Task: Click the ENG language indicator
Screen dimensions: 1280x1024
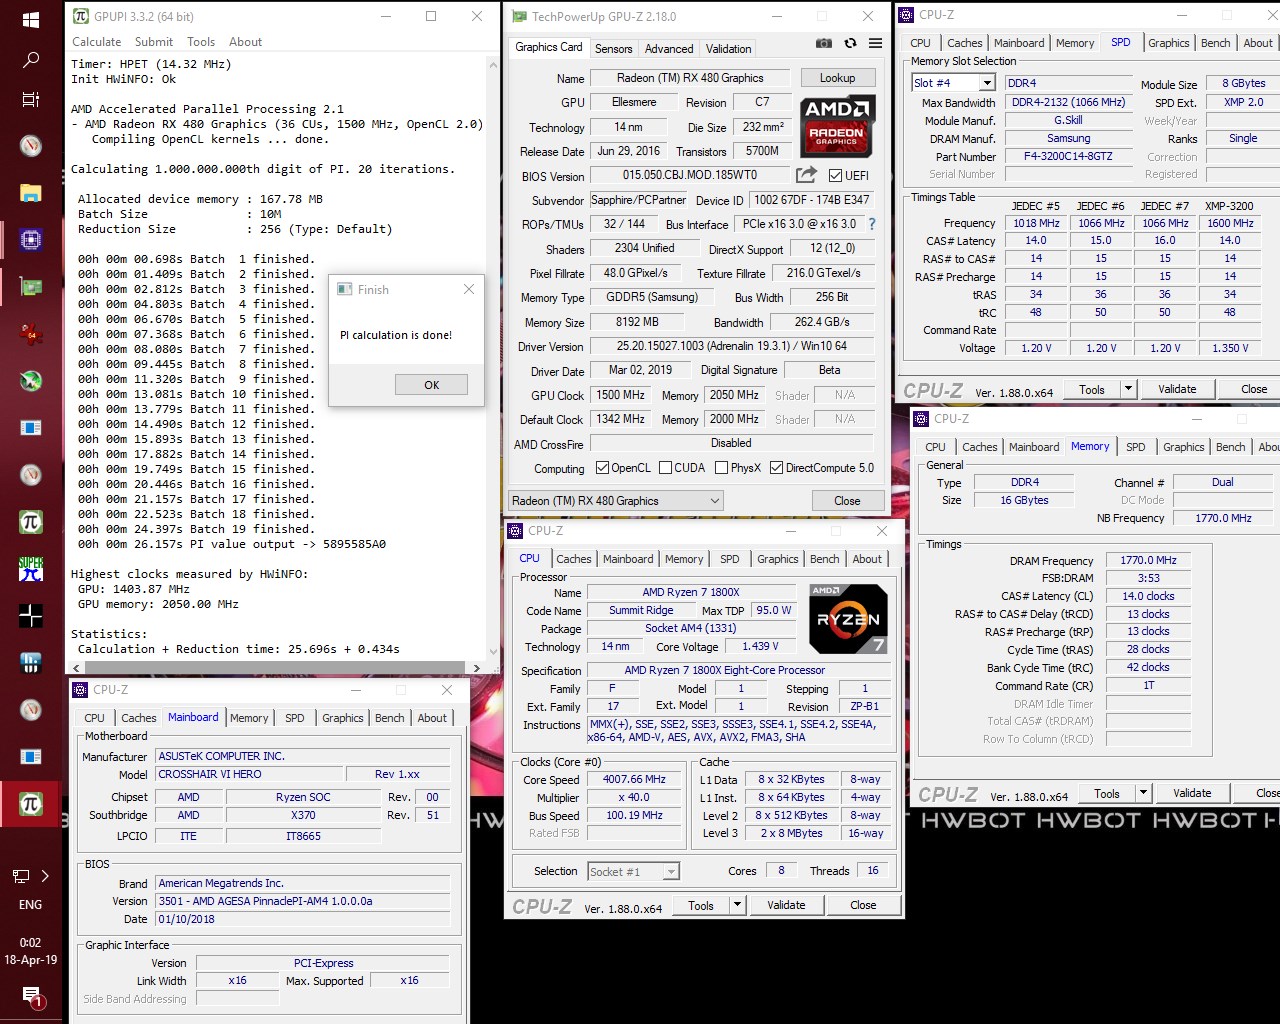Action: coord(31,904)
